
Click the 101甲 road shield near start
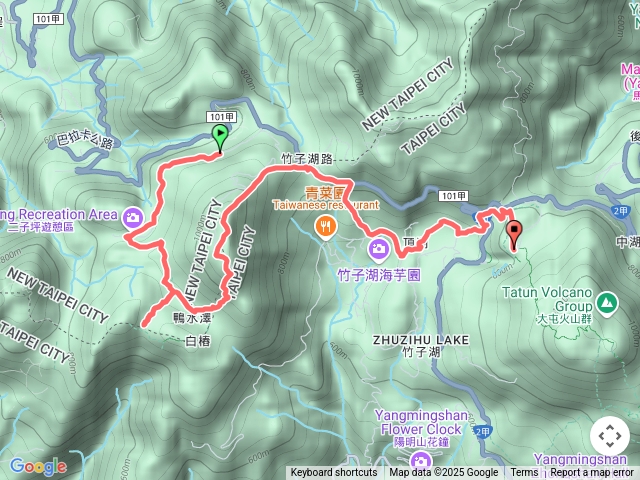point(222,118)
